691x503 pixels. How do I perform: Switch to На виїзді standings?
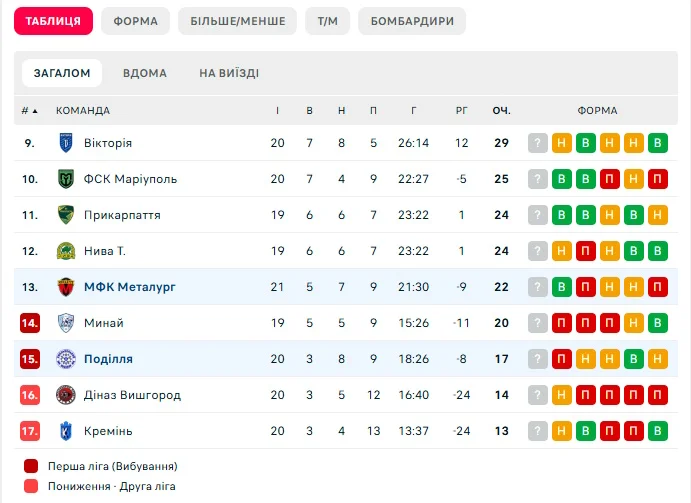(x=229, y=73)
